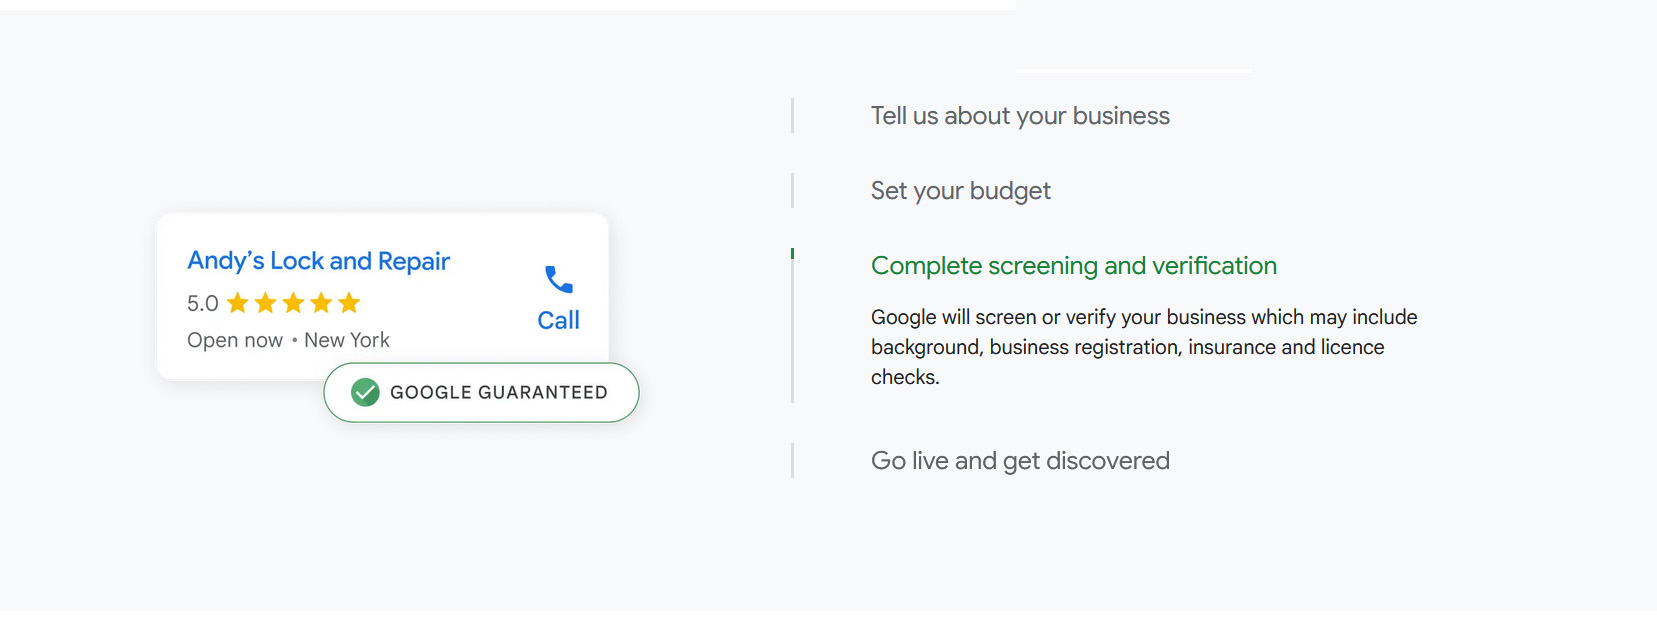
Task: Click the green checkmark badge icon
Action: click(365, 392)
